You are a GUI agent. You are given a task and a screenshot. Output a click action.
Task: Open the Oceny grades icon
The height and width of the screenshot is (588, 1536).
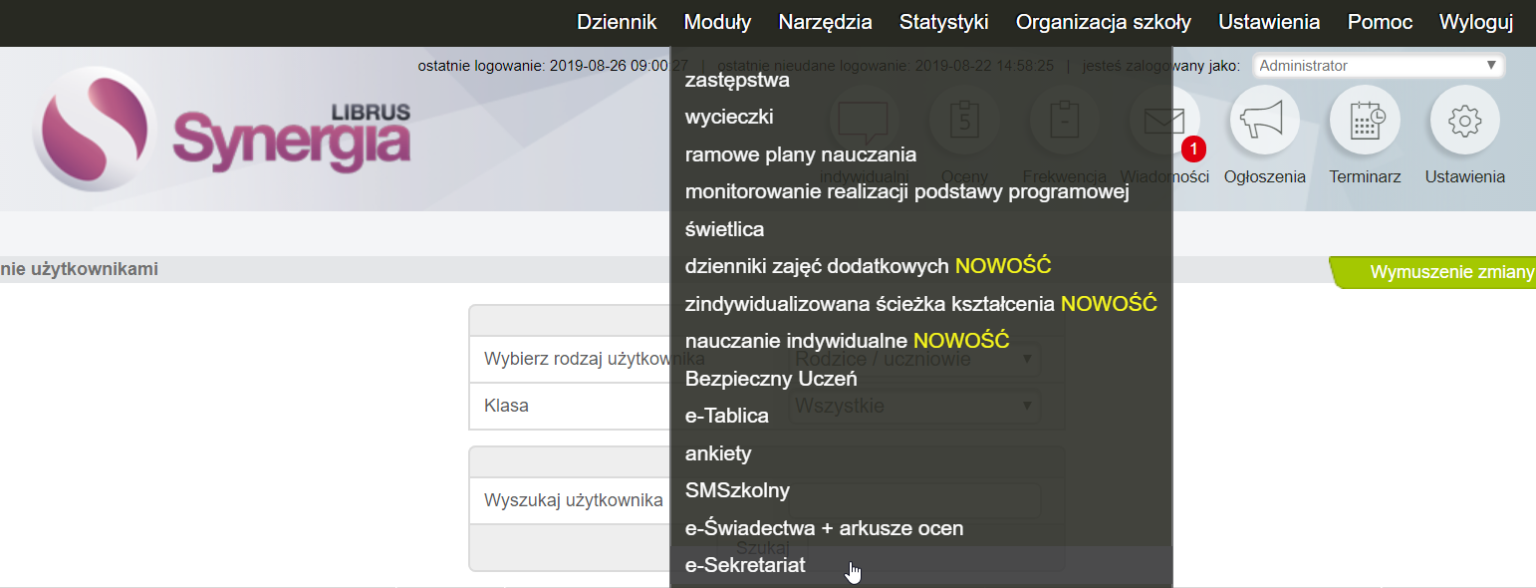[964, 122]
